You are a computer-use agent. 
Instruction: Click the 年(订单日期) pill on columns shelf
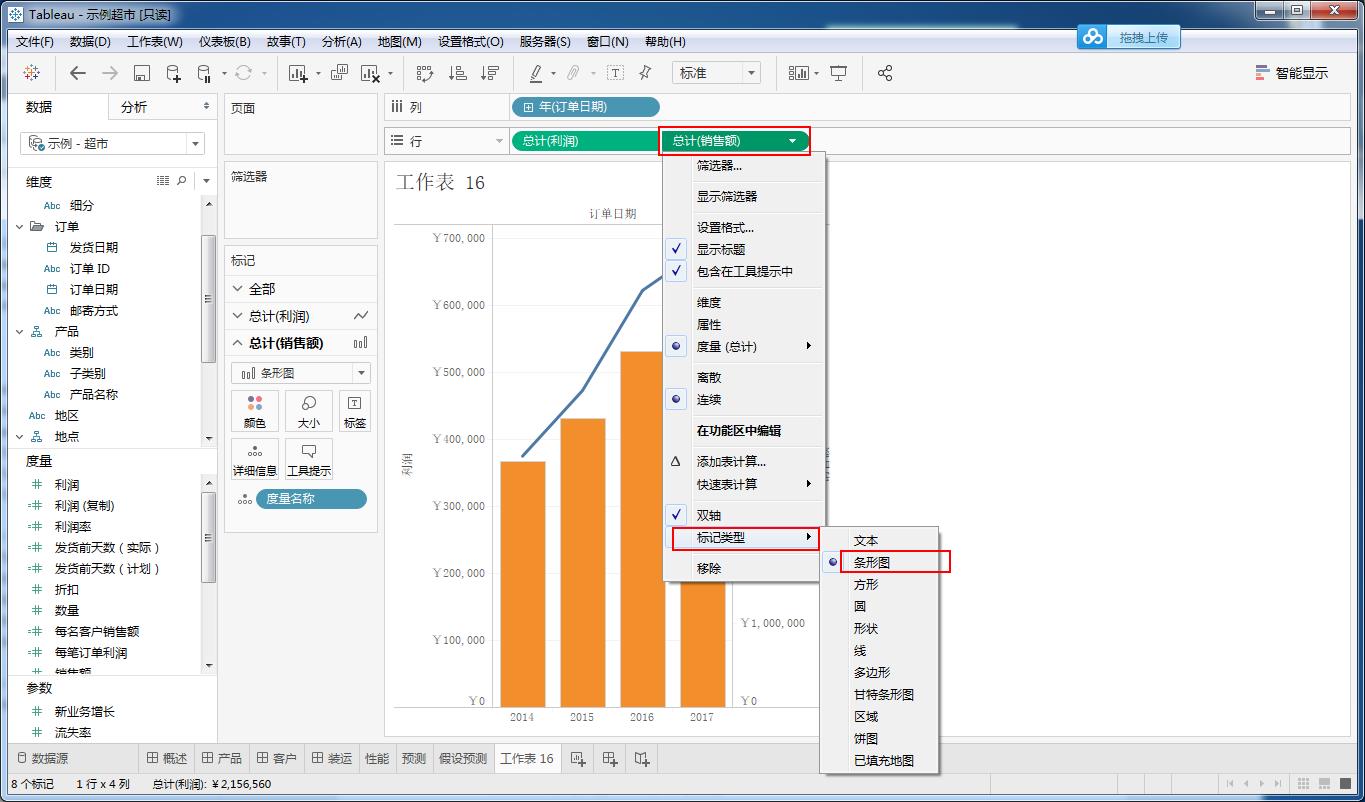[x=585, y=107]
